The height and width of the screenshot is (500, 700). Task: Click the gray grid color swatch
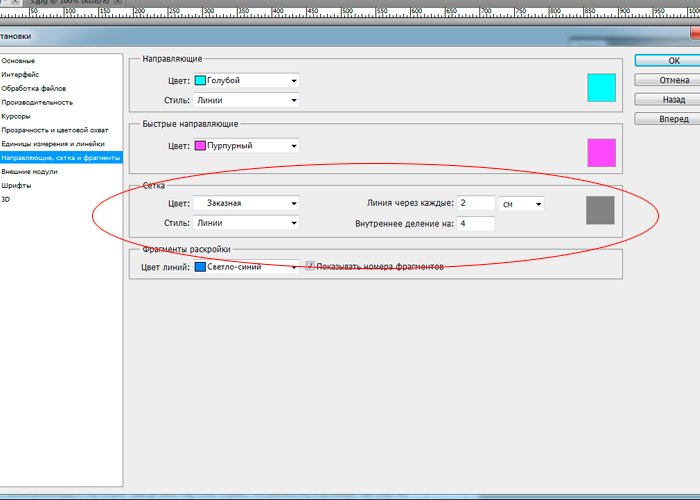tap(600, 210)
